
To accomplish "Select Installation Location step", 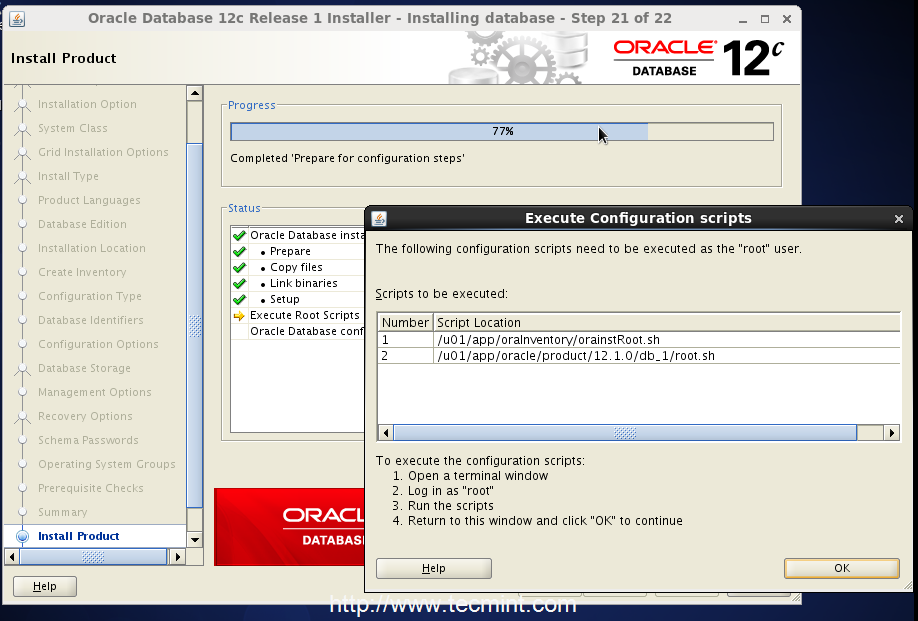I will (x=91, y=248).
